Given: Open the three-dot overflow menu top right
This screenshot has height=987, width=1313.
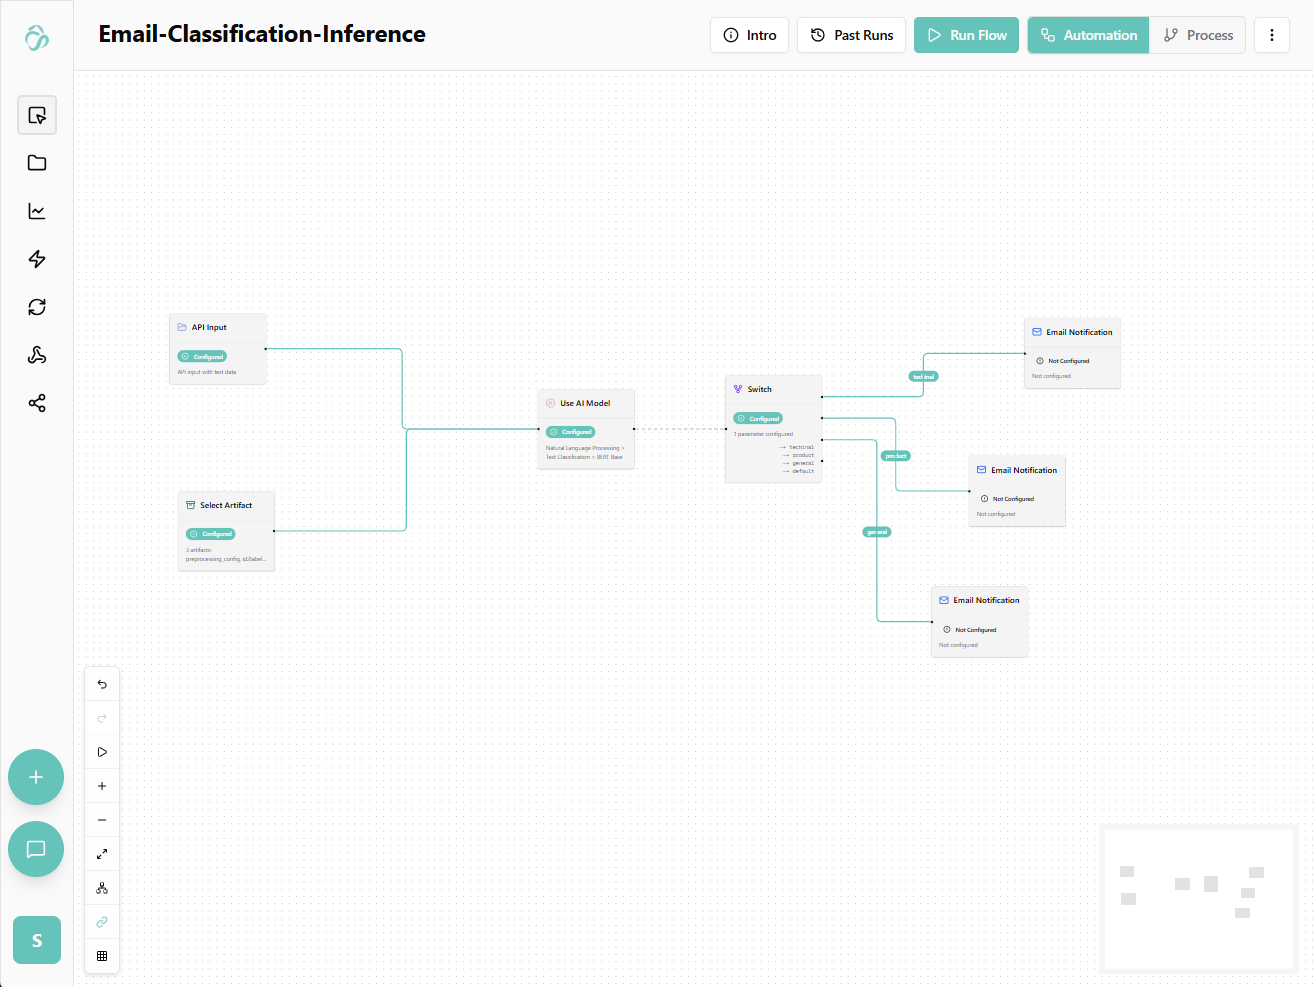Looking at the screenshot, I should coord(1271,34).
